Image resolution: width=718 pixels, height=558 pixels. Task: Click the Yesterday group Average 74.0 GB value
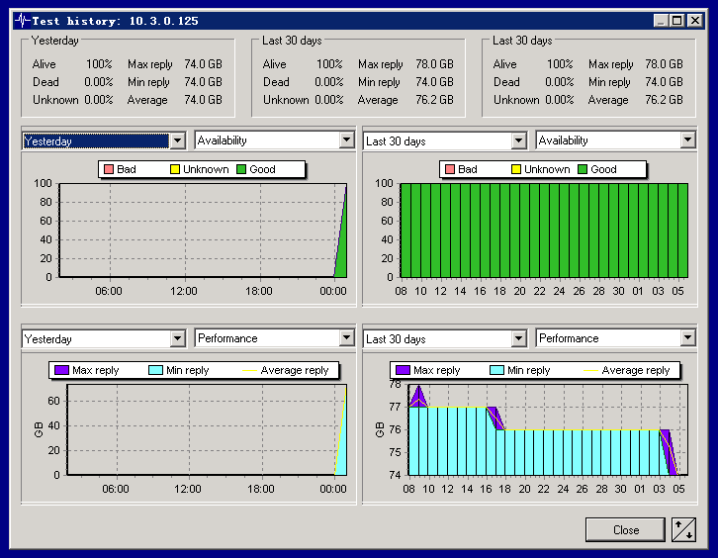point(203,100)
